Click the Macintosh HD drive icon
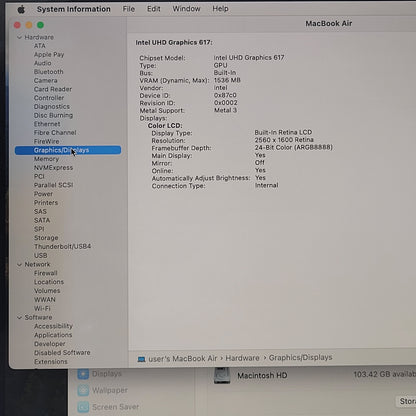Image resolution: width=416 pixels, height=416 pixels. click(x=222, y=376)
